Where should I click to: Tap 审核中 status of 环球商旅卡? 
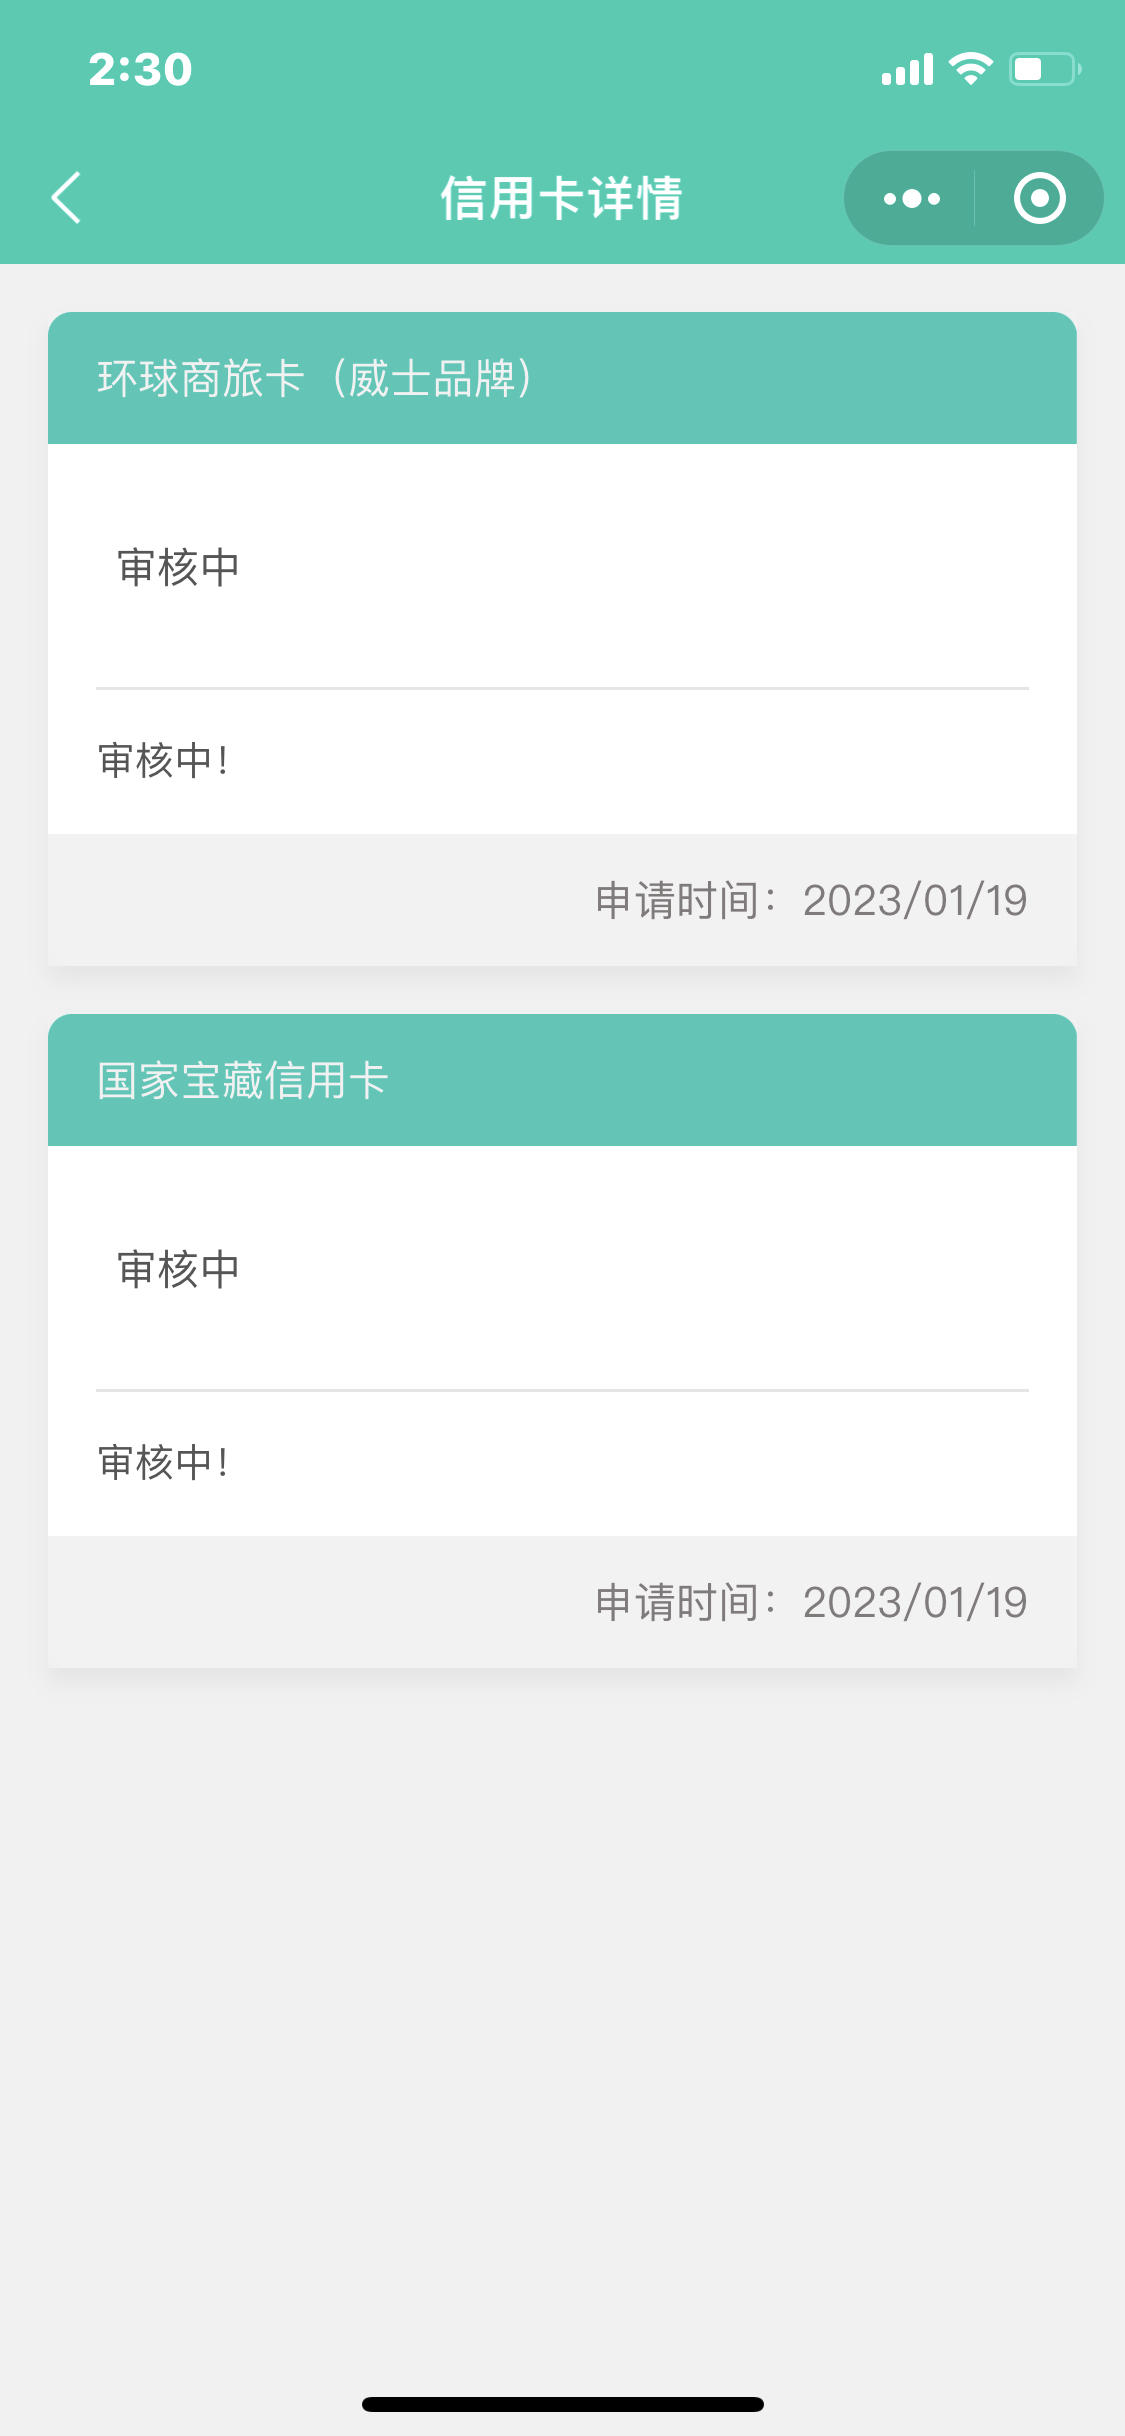[178, 567]
